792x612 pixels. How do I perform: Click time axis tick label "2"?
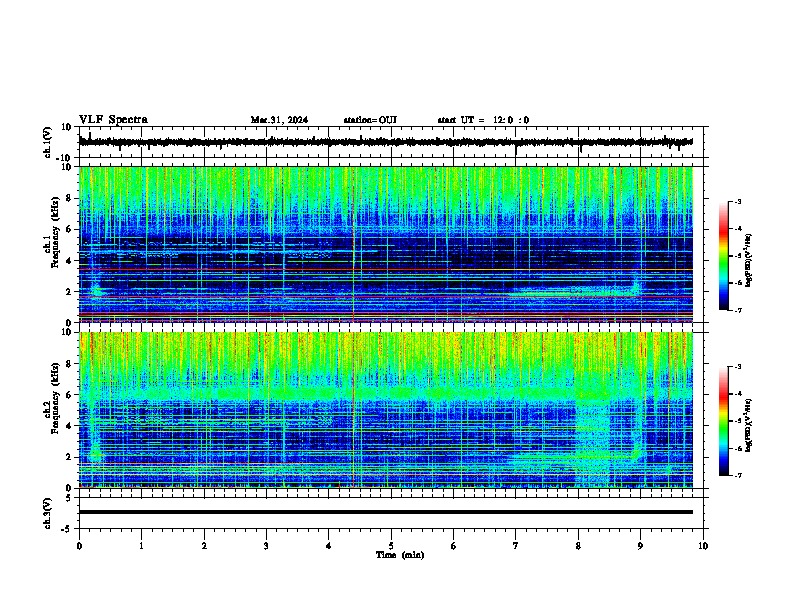[204, 546]
